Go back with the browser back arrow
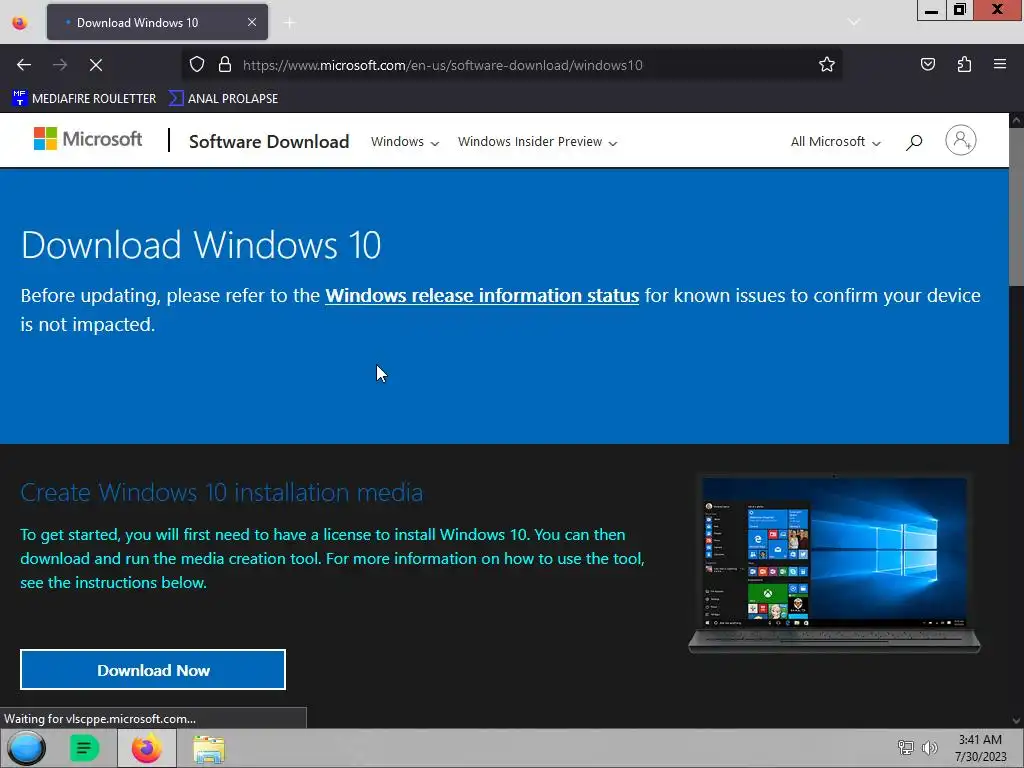This screenshot has height=768, width=1024. pyautogui.click(x=24, y=65)
